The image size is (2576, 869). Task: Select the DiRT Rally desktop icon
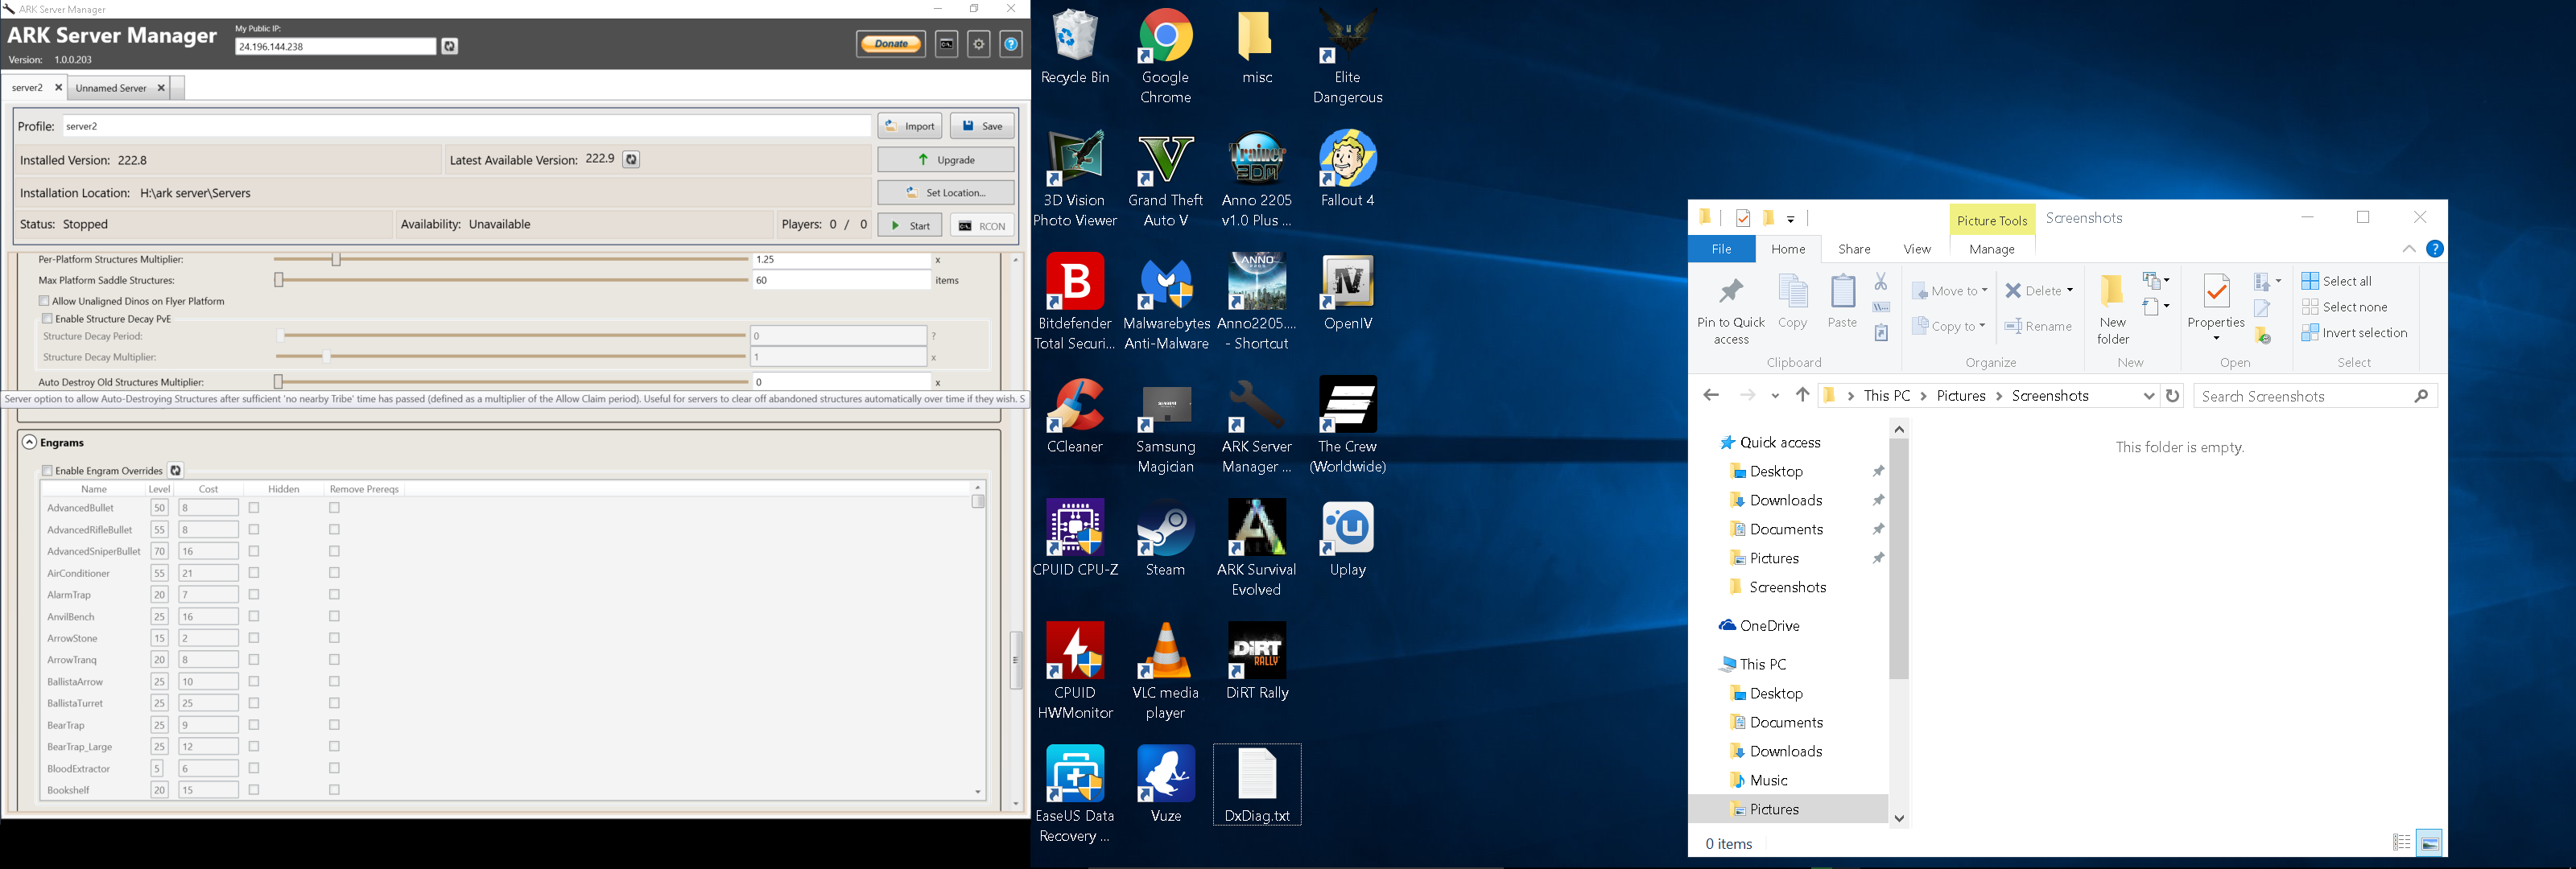1257,661
